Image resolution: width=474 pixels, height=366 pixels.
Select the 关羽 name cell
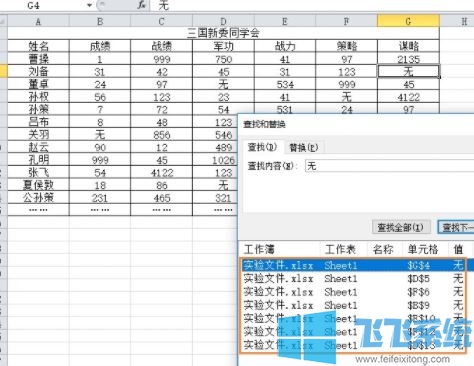pyautogui.click(x=38, y=135)
